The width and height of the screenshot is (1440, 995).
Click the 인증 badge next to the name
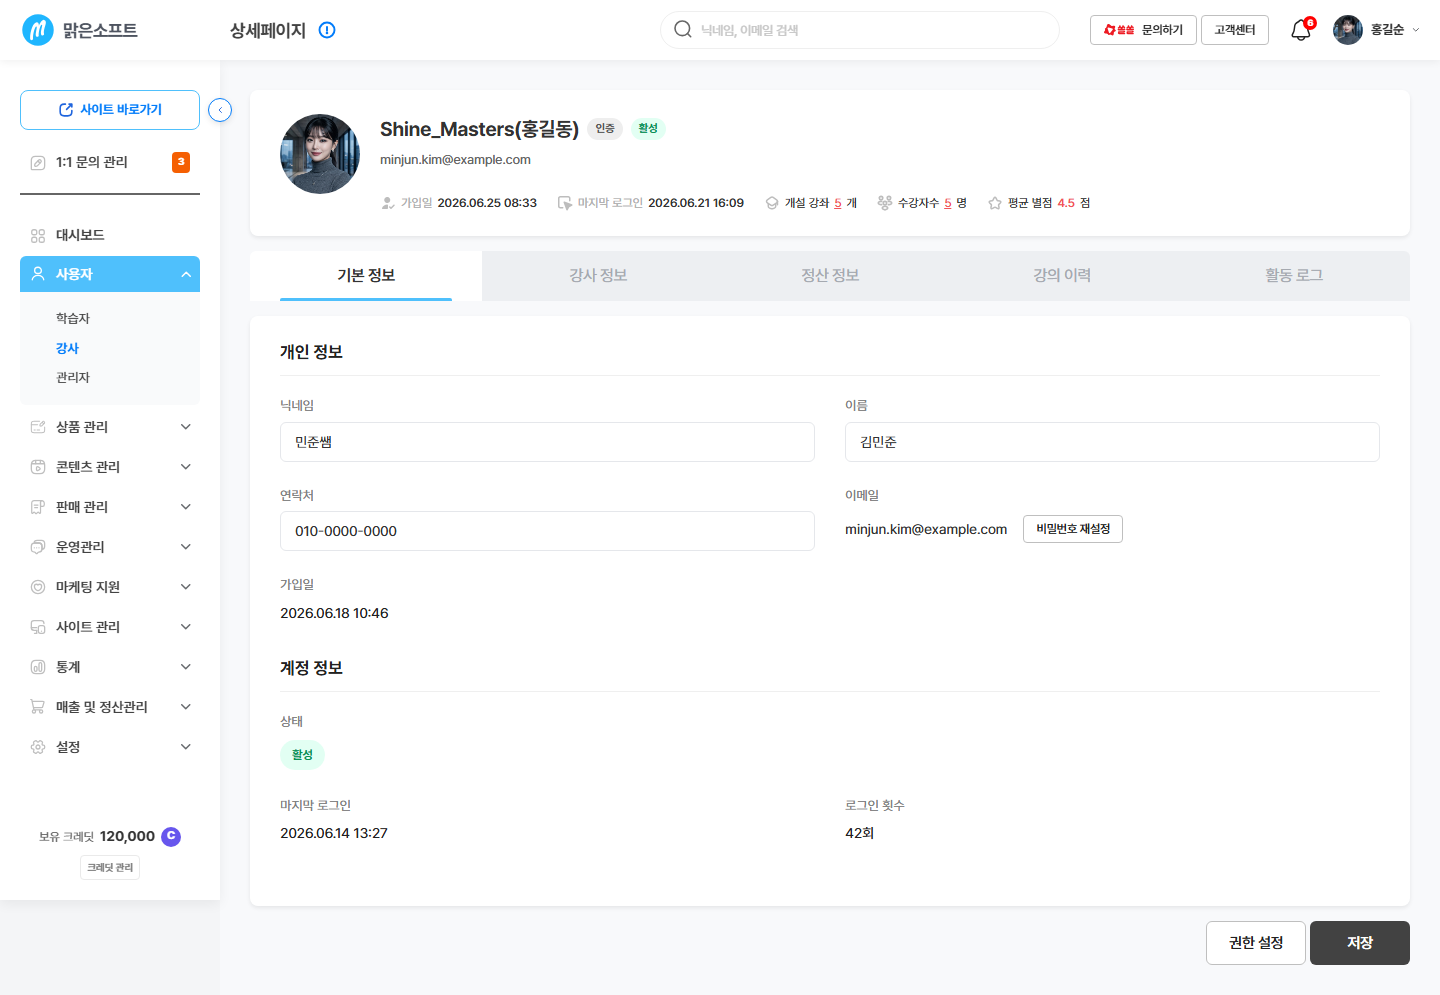[x=605, y=129]
